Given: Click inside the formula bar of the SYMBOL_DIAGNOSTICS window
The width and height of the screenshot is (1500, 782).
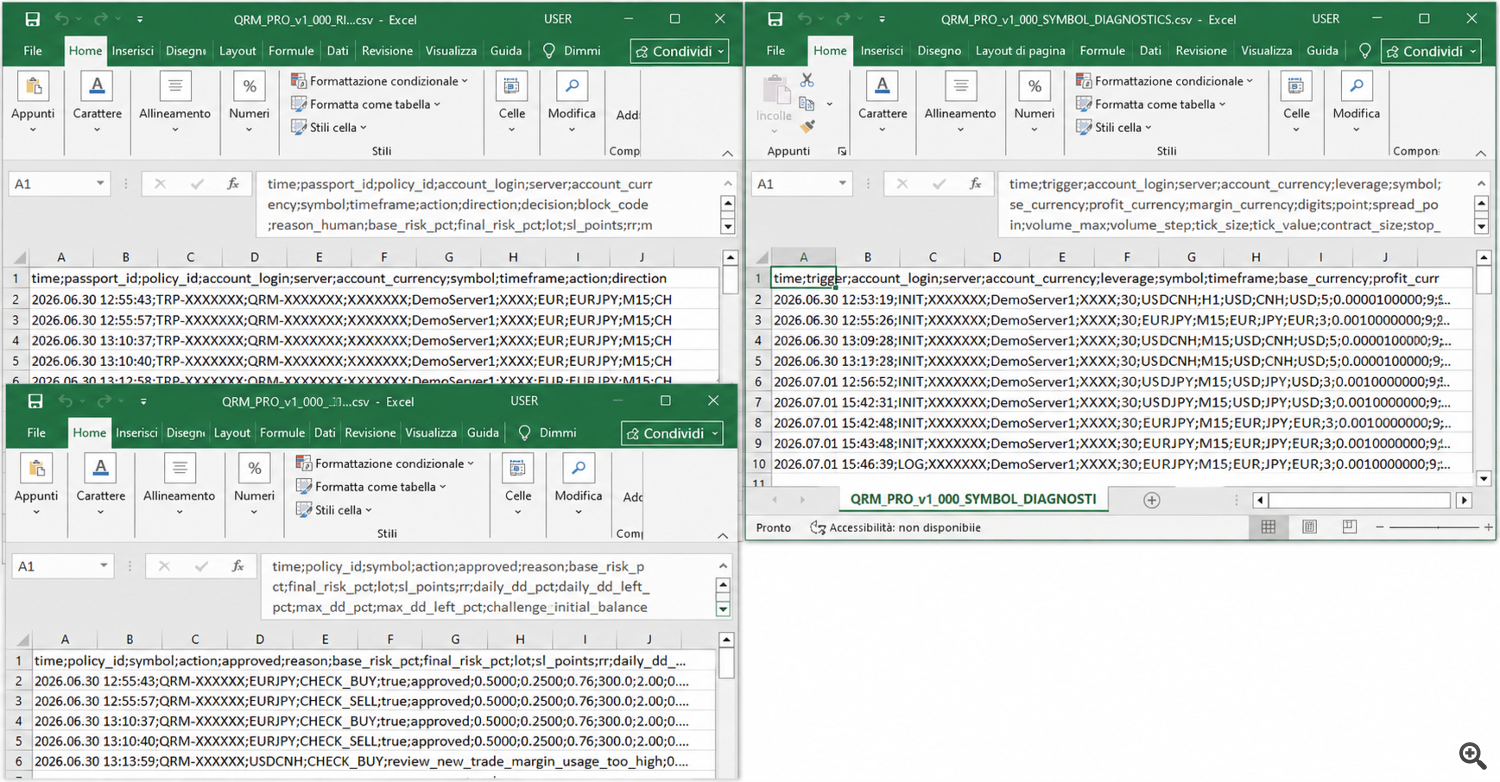Looking at the screenshot, I should click(x=1234, y=204).
